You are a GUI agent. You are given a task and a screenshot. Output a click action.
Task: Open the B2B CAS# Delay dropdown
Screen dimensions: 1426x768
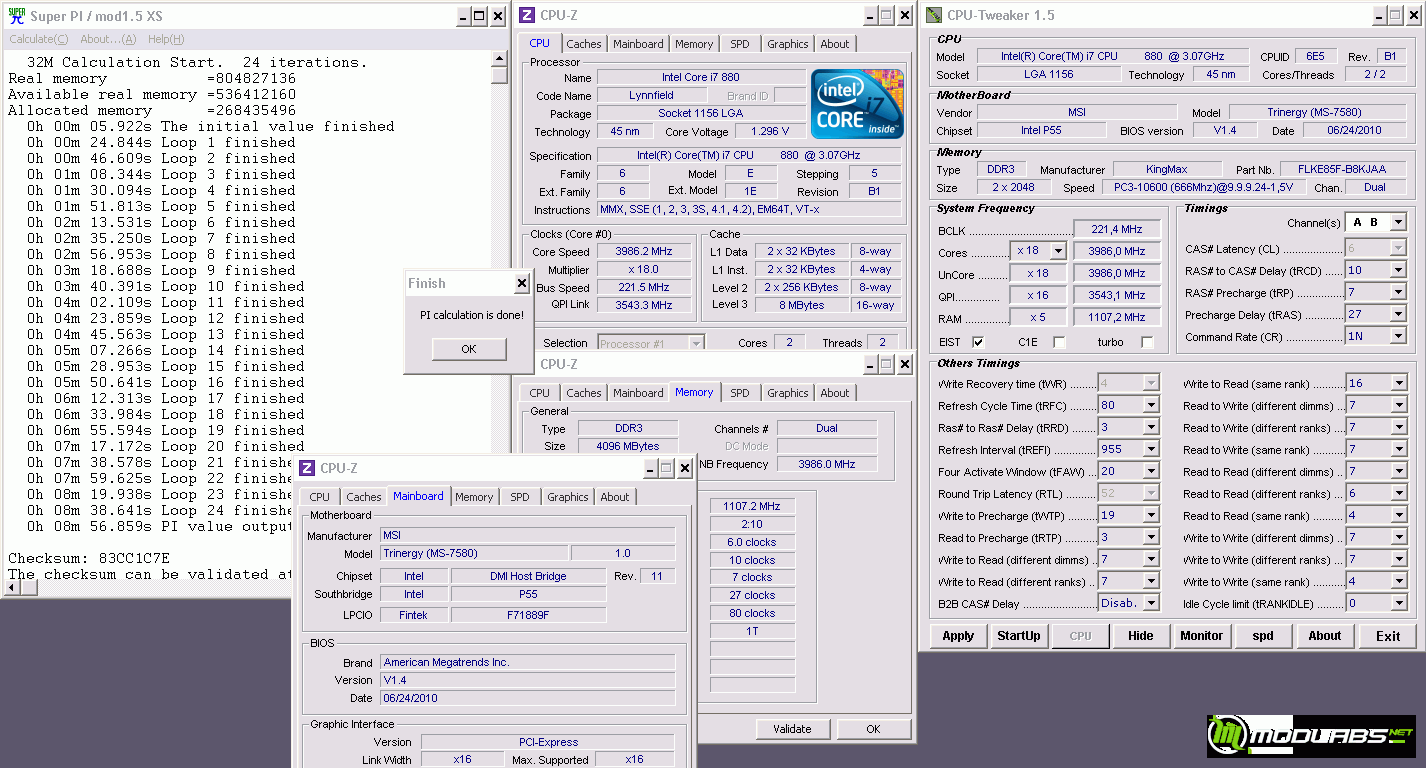click(1151, 604)
